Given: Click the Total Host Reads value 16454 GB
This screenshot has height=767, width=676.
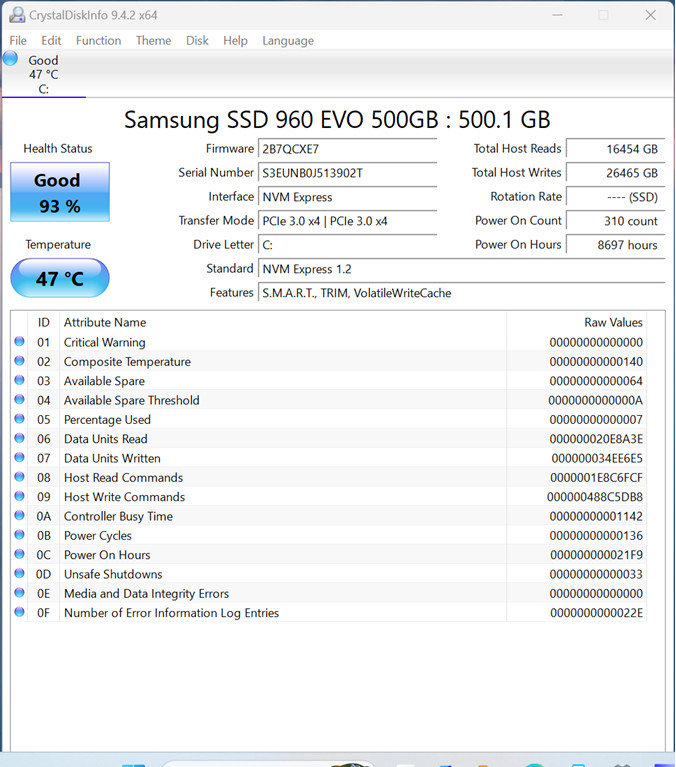Looking at the screenshot, I should 615,149.
